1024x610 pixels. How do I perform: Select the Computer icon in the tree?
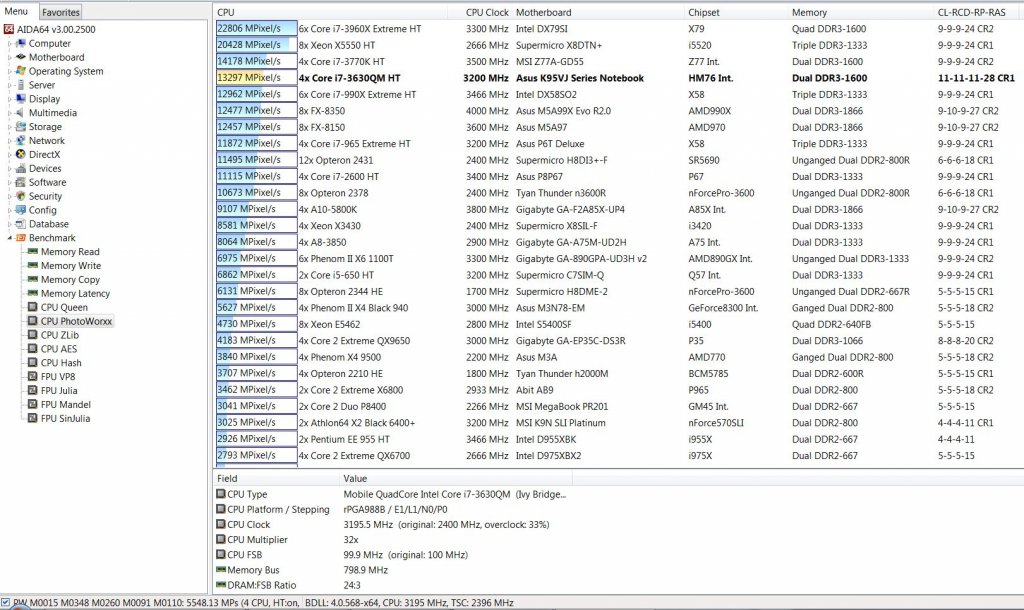(20, 43)
